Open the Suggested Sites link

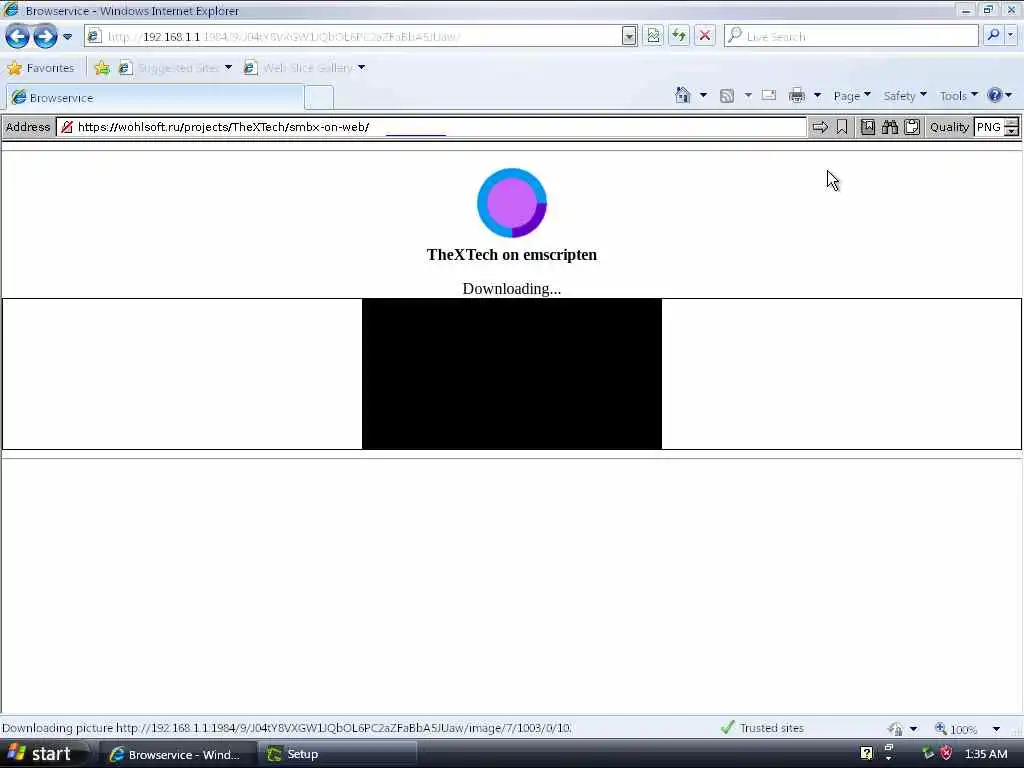coord(175,68)
